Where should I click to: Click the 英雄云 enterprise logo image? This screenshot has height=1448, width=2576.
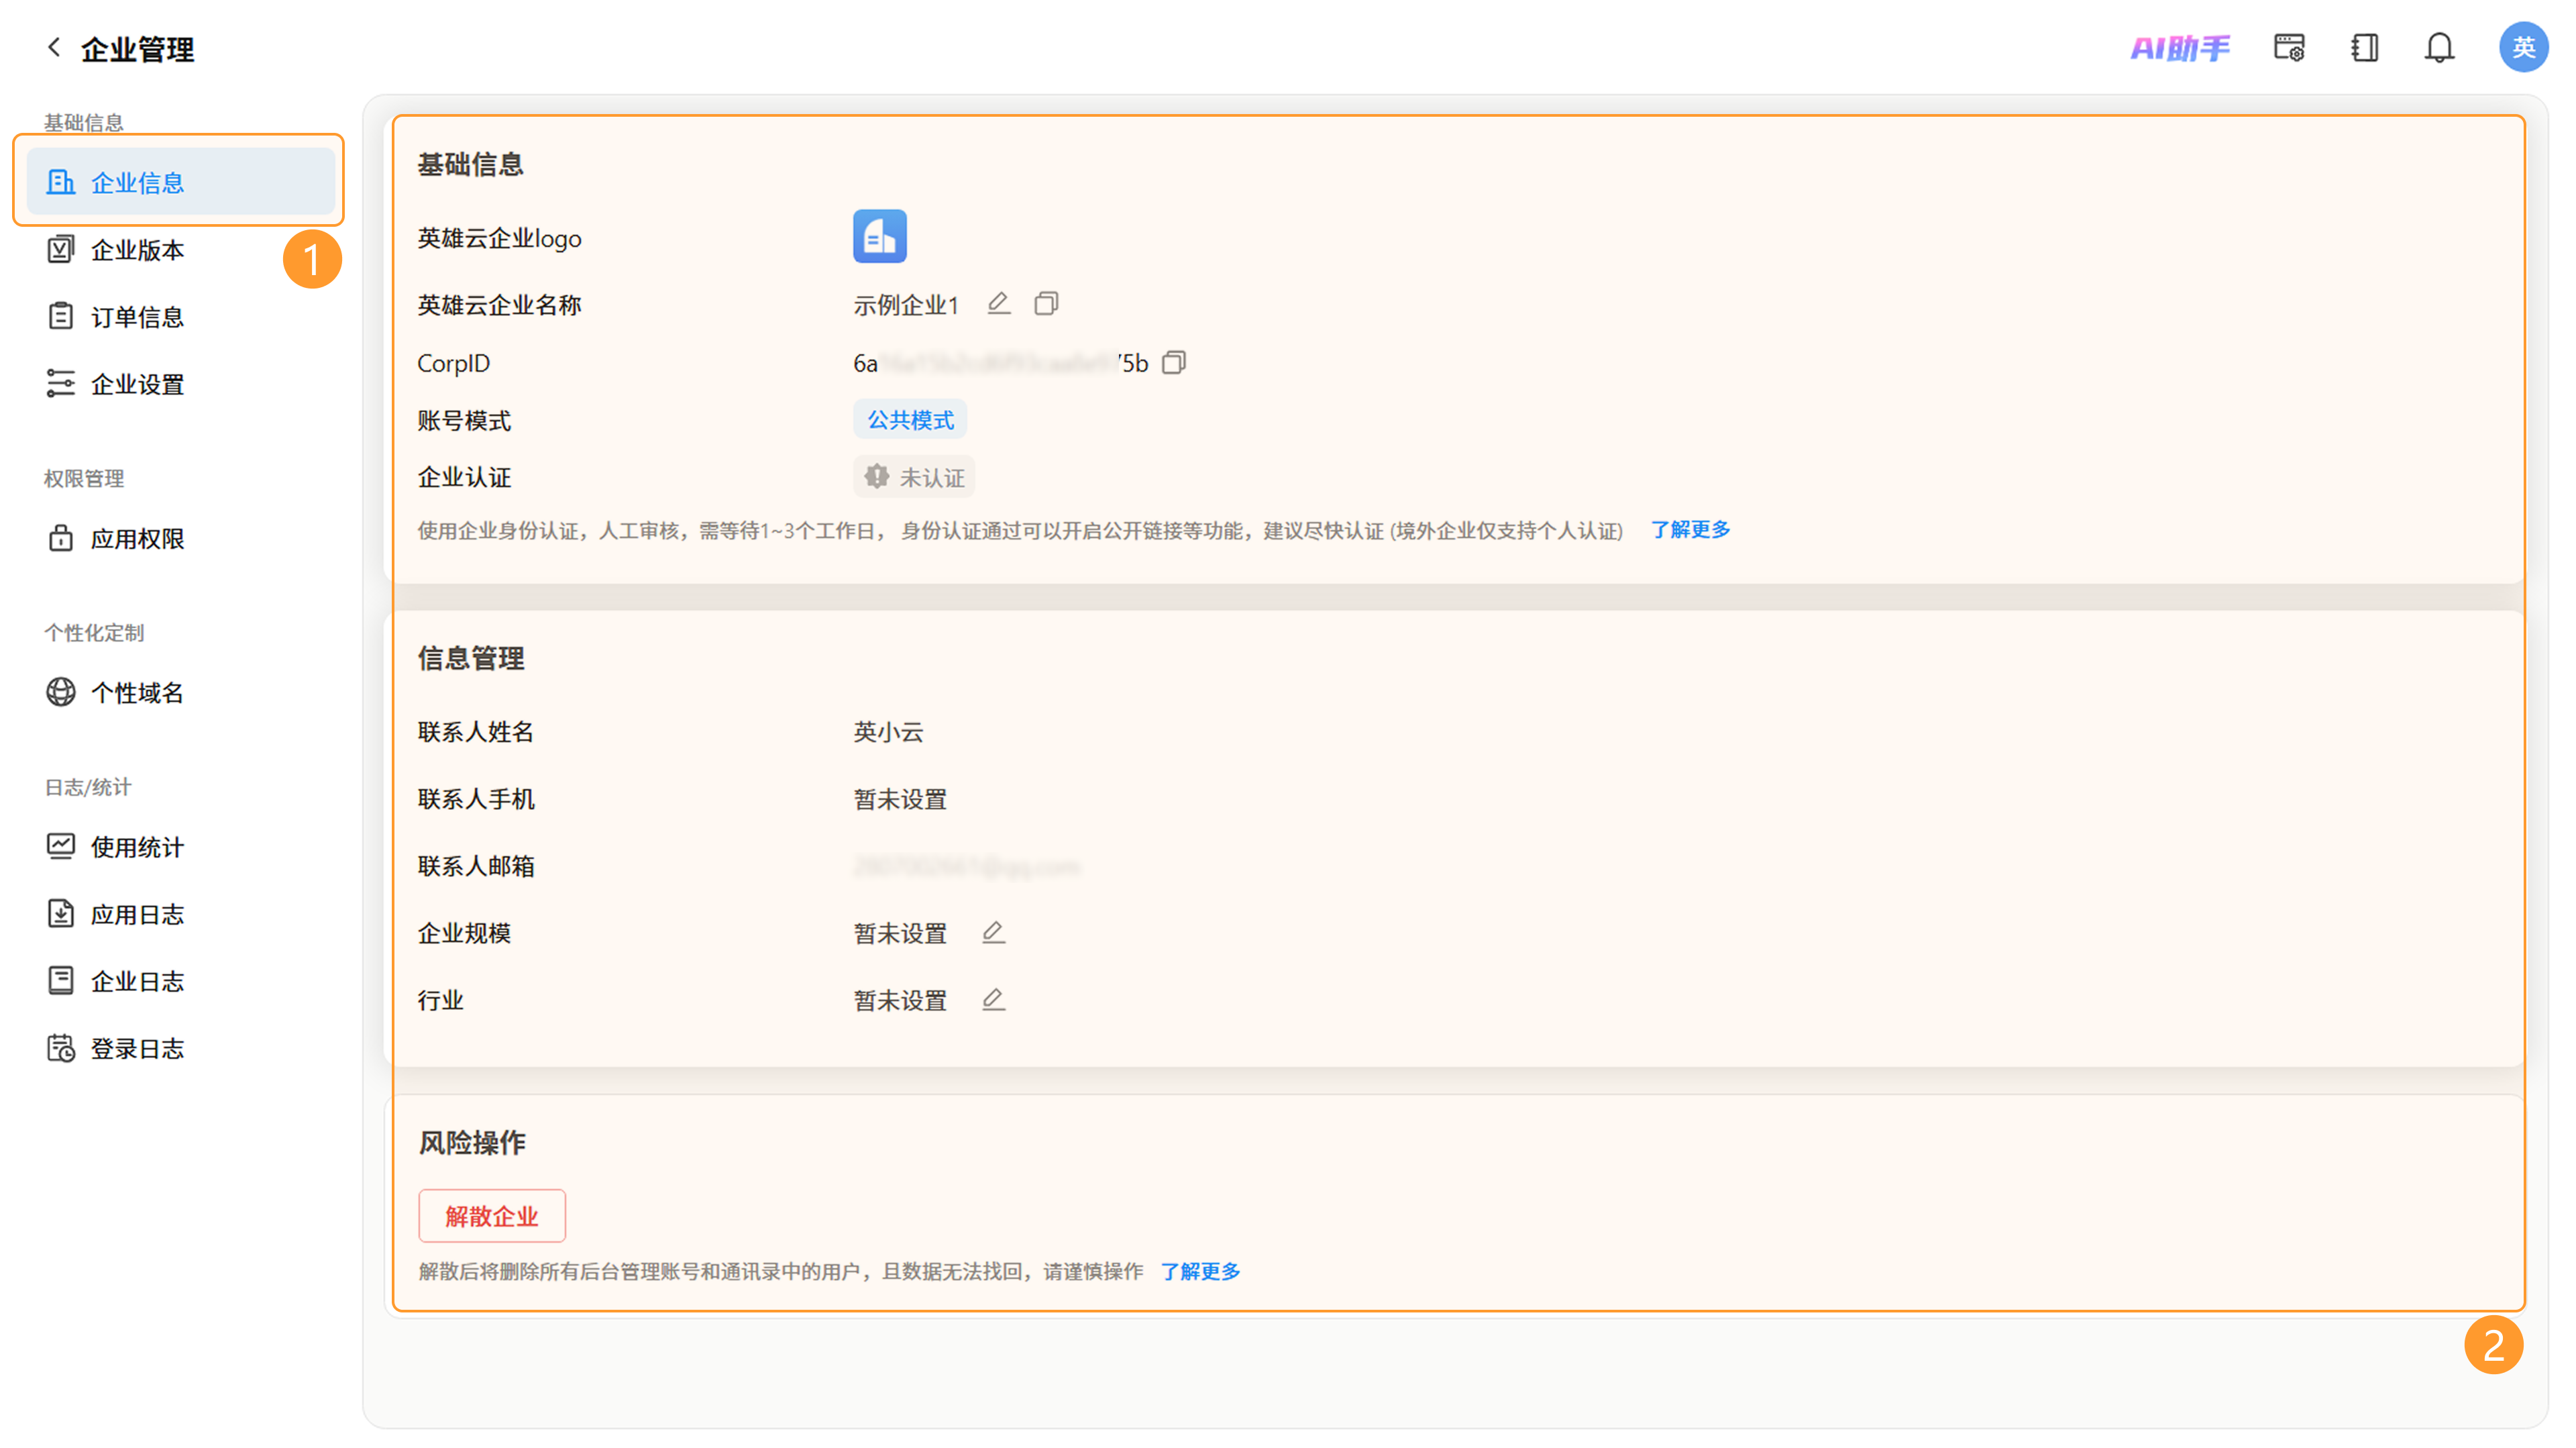[879, 236]
